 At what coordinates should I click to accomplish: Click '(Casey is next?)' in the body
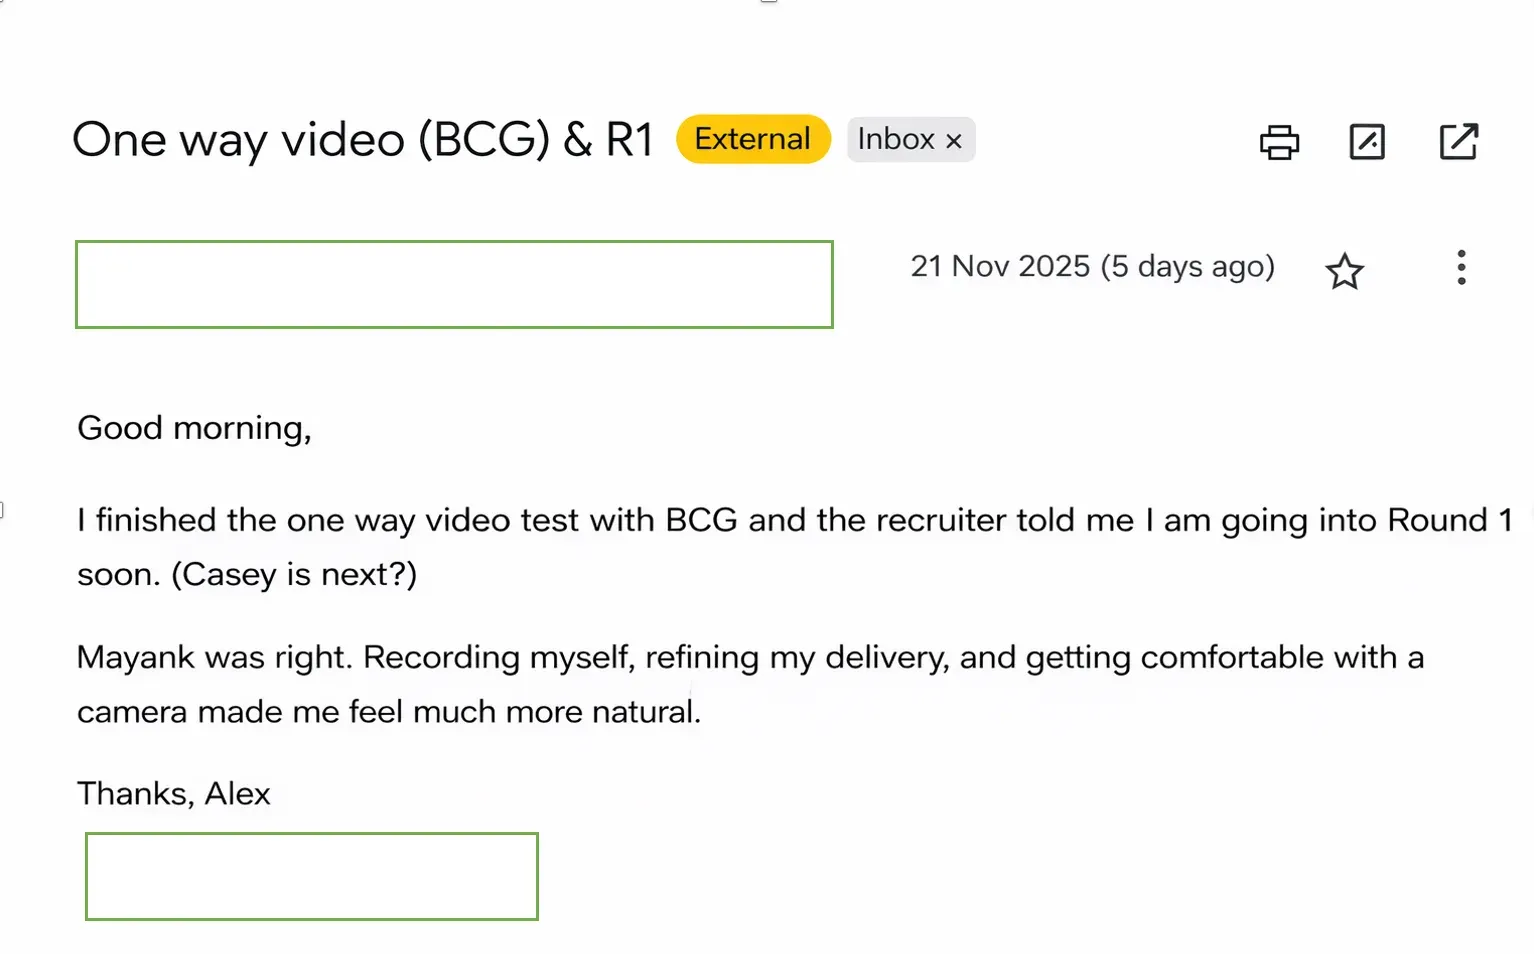(294, 574)
